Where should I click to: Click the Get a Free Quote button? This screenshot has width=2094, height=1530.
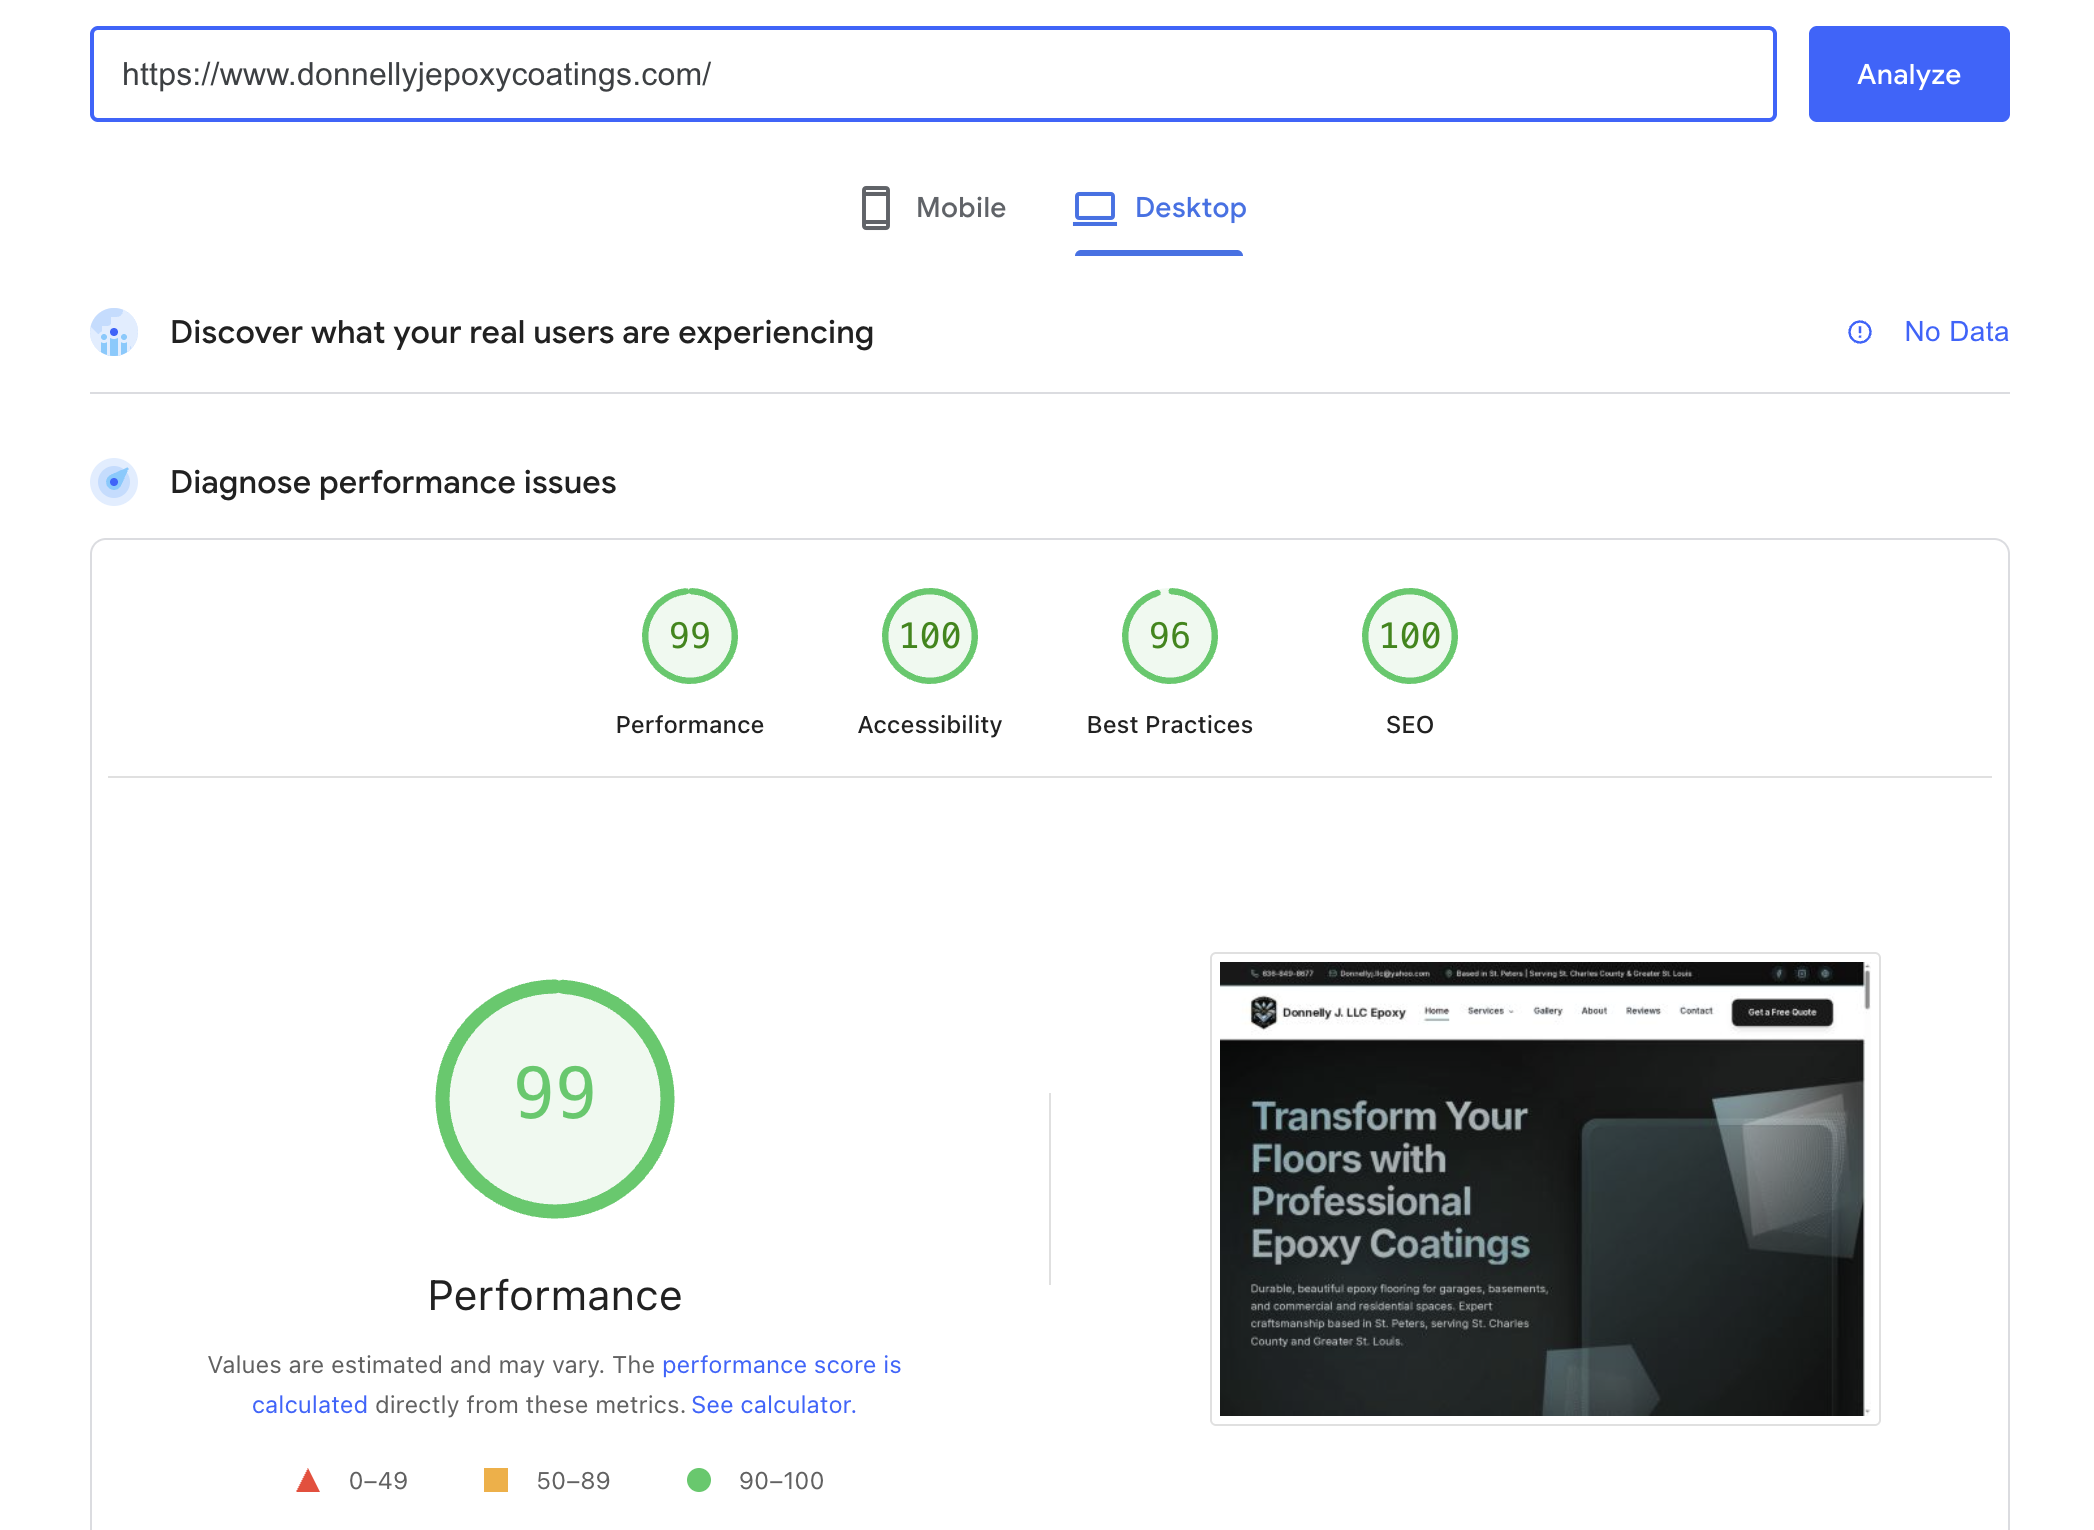pyautogui.click(x=1781, y=1012)
